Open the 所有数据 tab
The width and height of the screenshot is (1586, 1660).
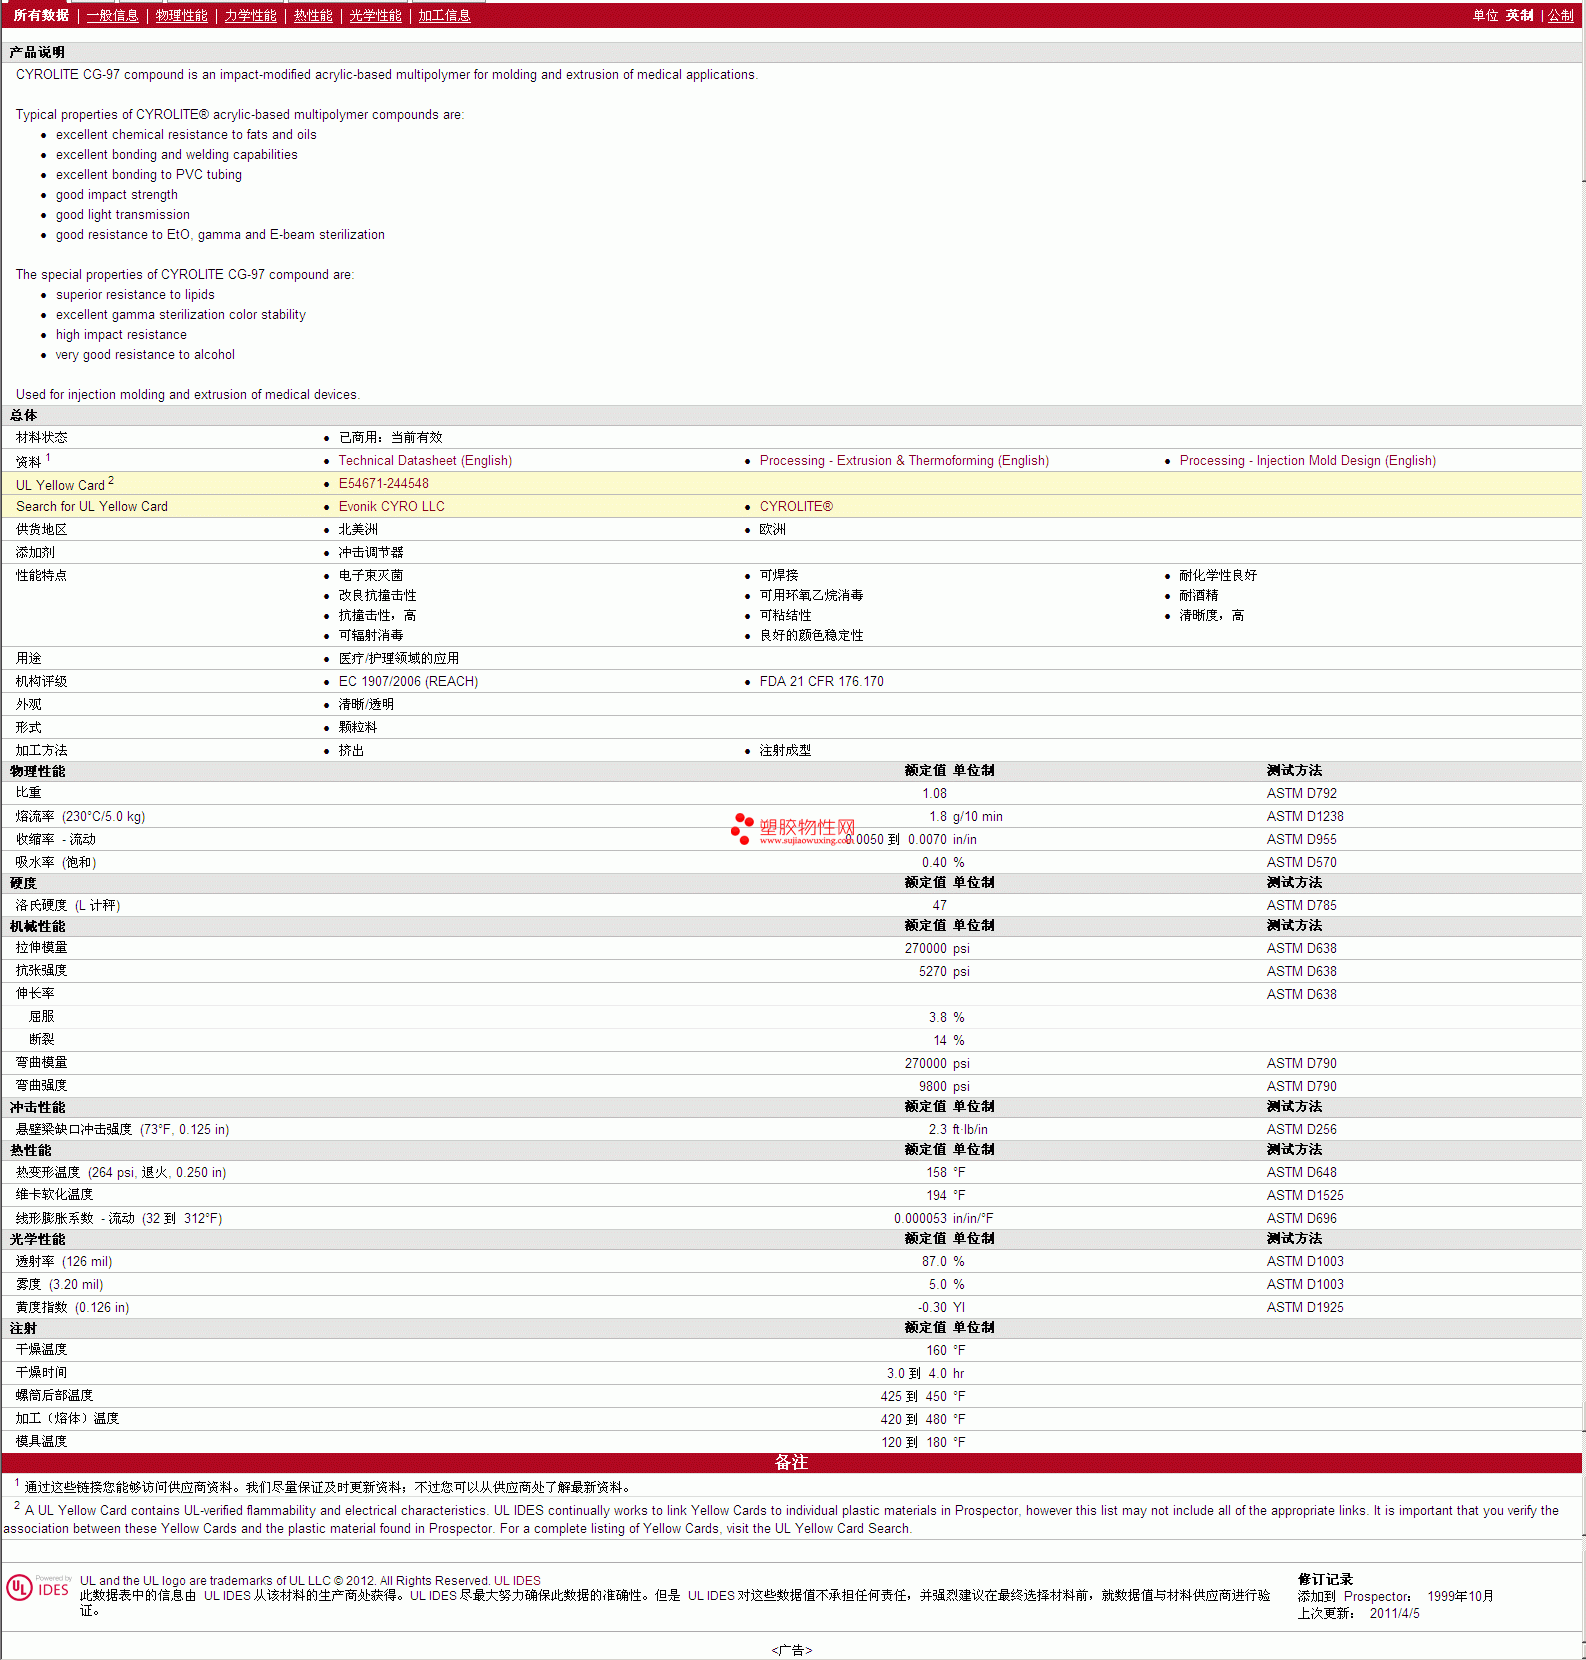pos(41,16)
